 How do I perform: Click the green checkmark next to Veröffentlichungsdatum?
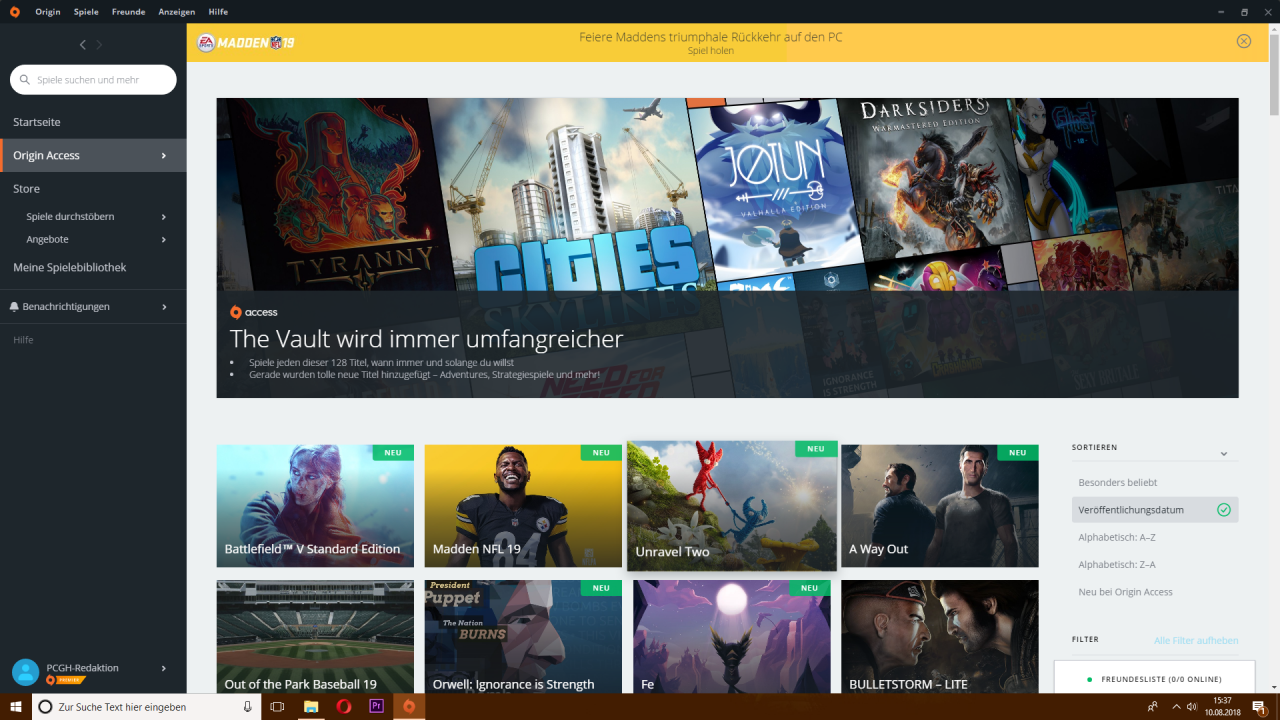[x=1224, y=510]
